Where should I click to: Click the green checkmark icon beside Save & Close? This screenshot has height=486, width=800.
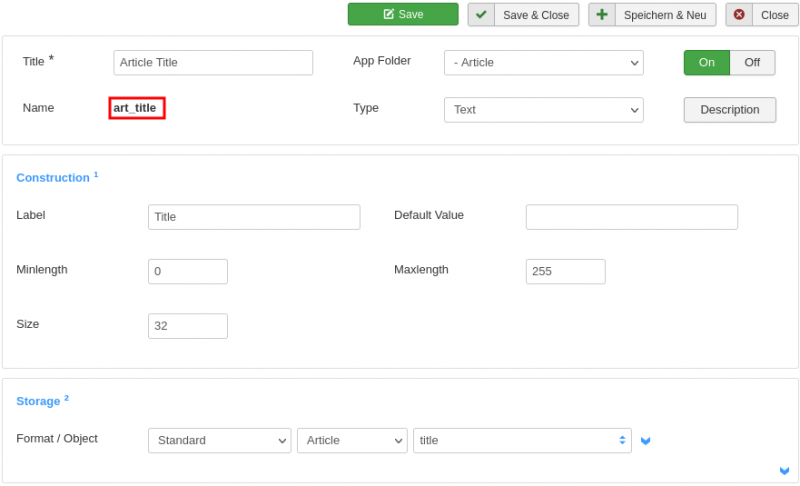coord(481,15)
